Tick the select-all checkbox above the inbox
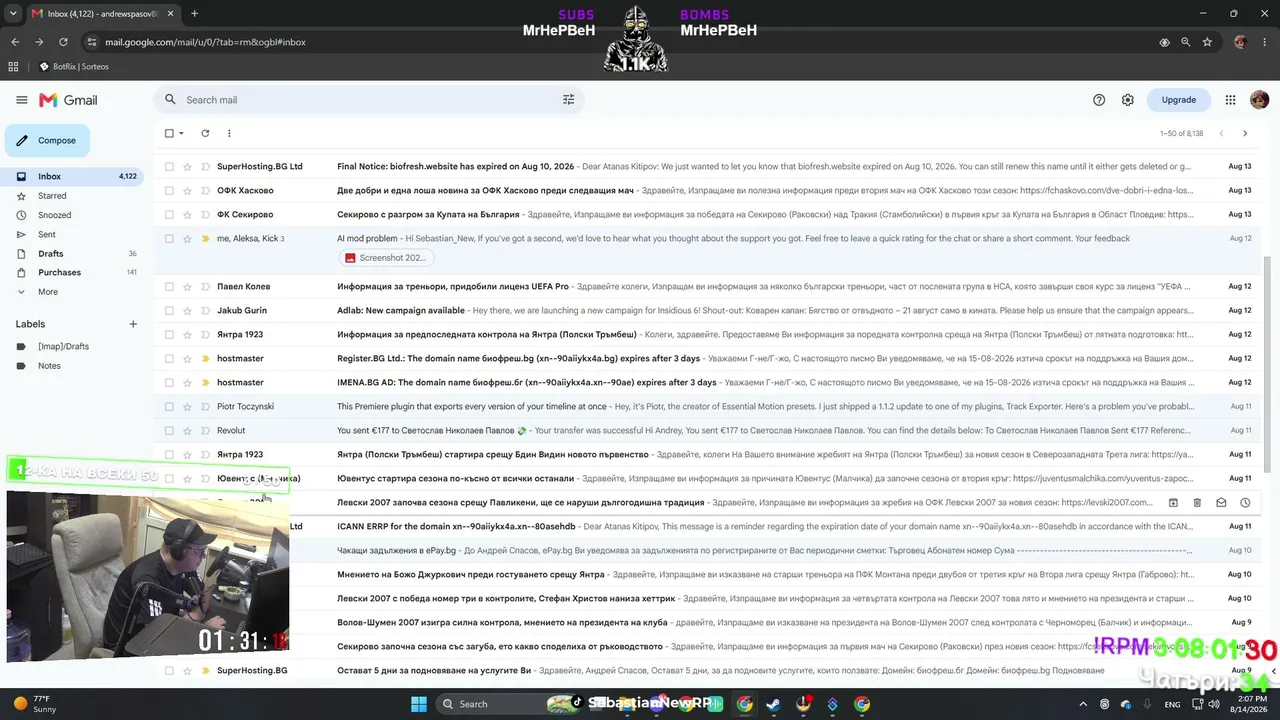 169,133
